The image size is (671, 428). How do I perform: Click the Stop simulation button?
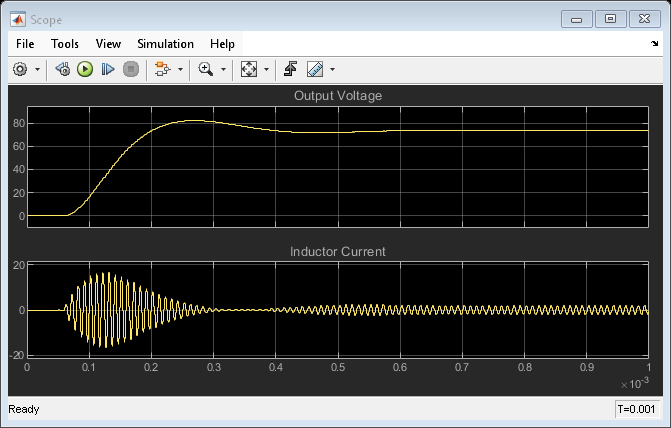[x=130, y=69]
